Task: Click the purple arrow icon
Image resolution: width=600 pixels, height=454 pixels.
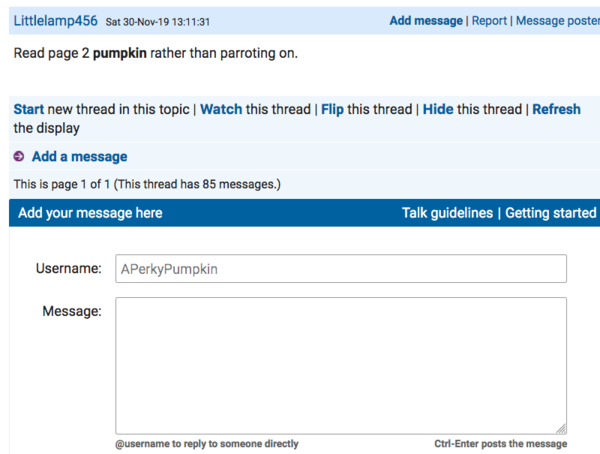Action: [19, 157]
